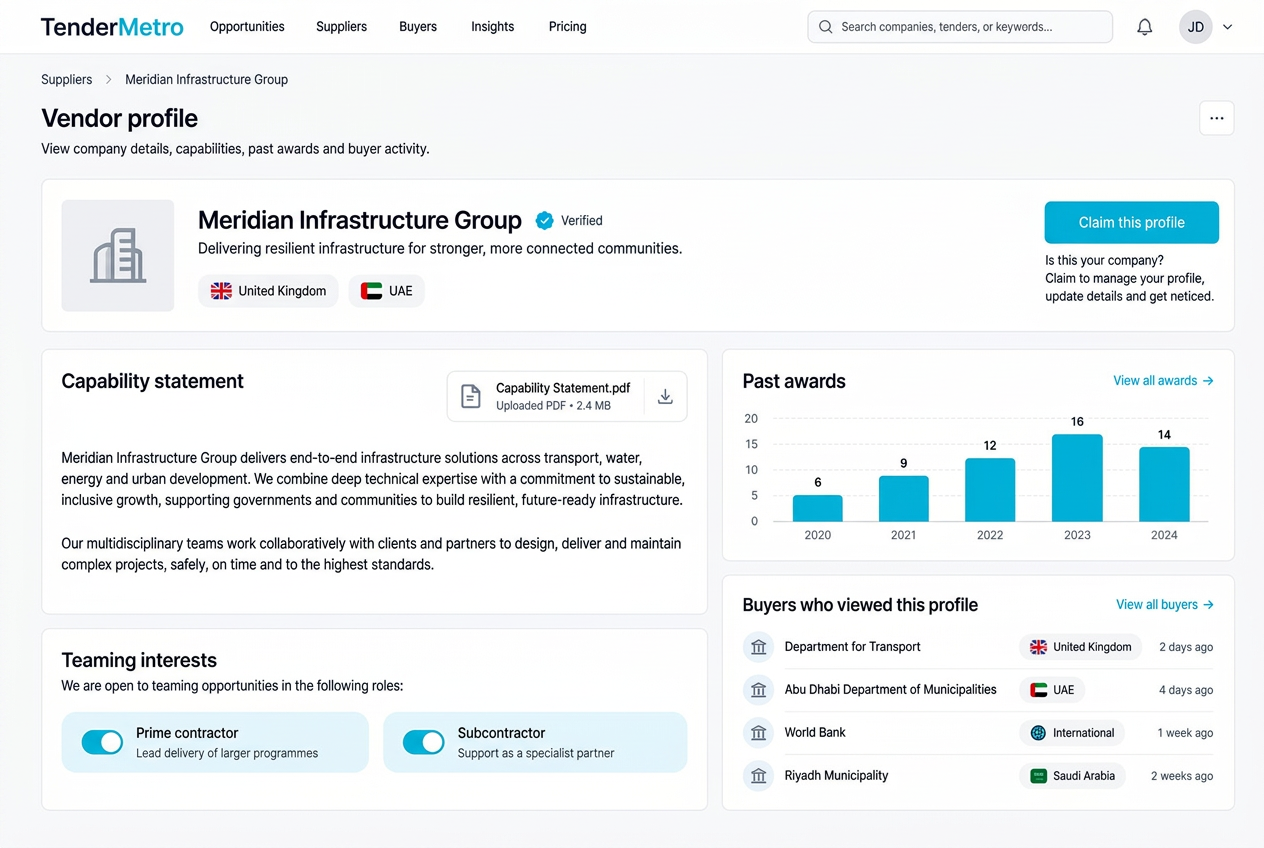Screen dimensions: 1264x848
Task: Click the 2 weeks ago timestamp
Action: pos(1182,776)
